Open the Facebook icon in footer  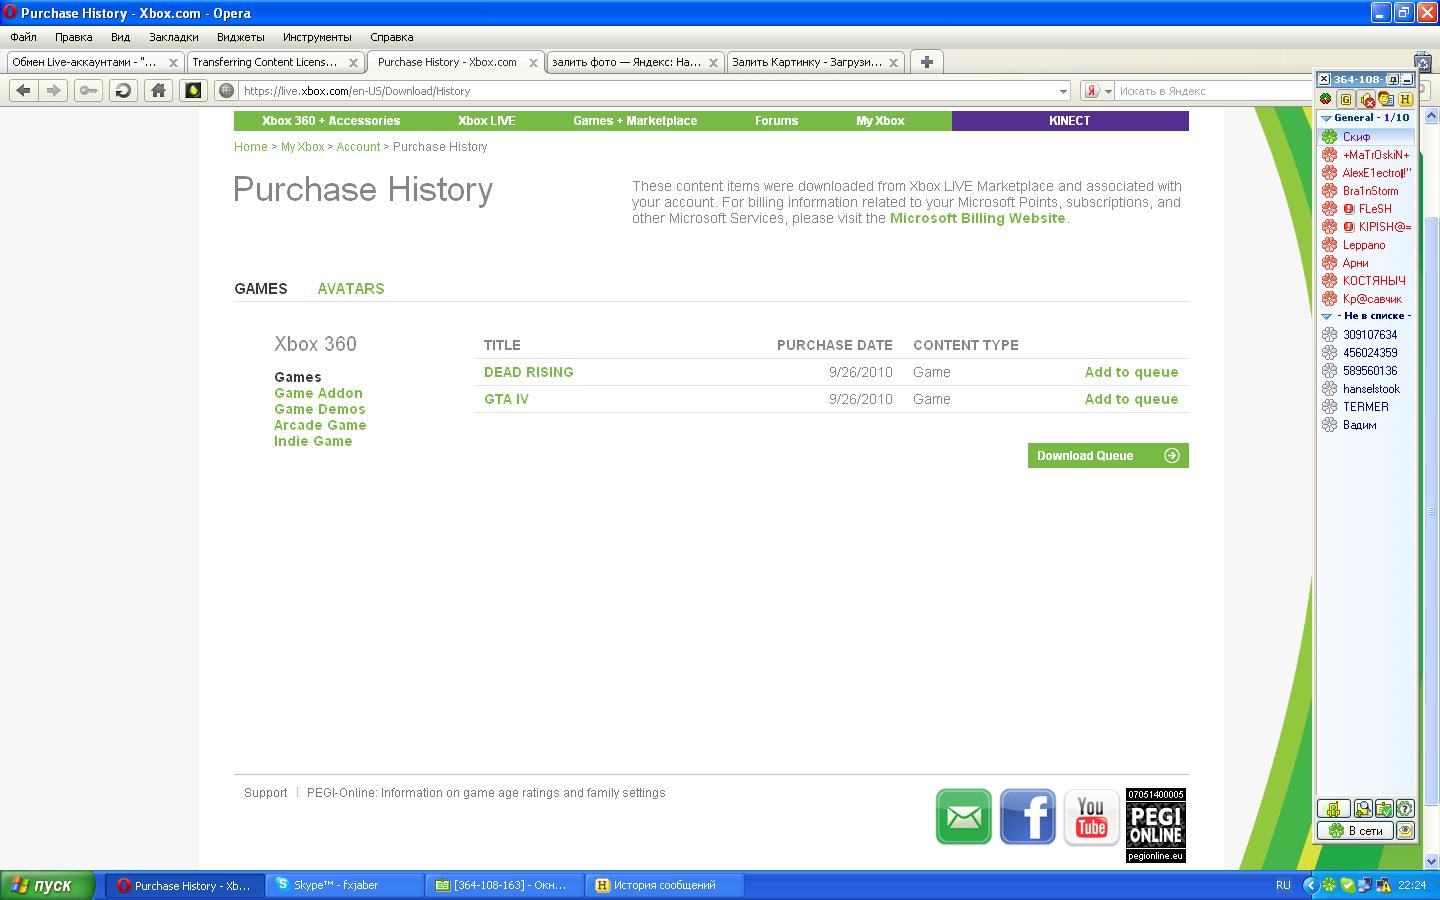pyautogui.click(x=1028, y=817)
